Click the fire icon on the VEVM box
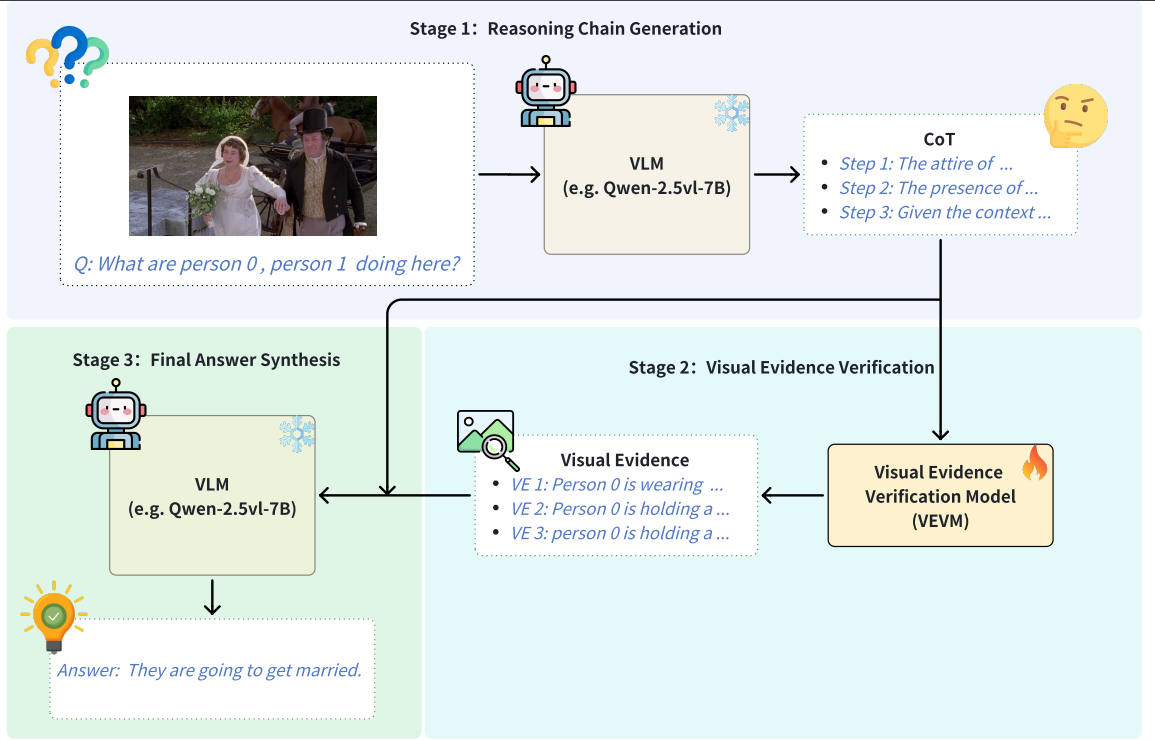Image resolution: width=1155 pixels, height=740 pixels. click(x=1034, y=462)
